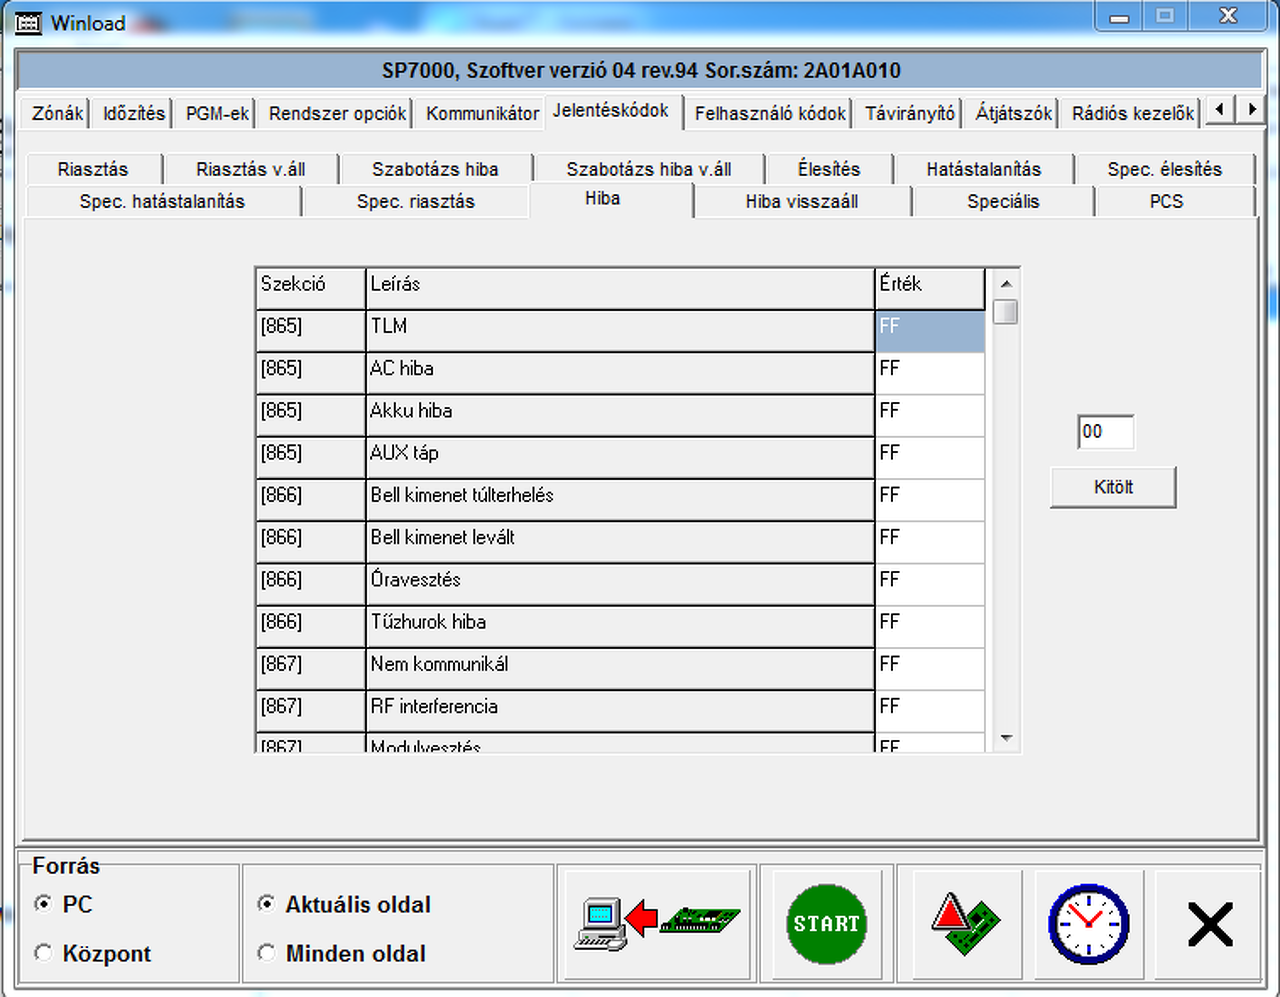
Task: Close the Winload window
Action: click(x=1228, y=17)
